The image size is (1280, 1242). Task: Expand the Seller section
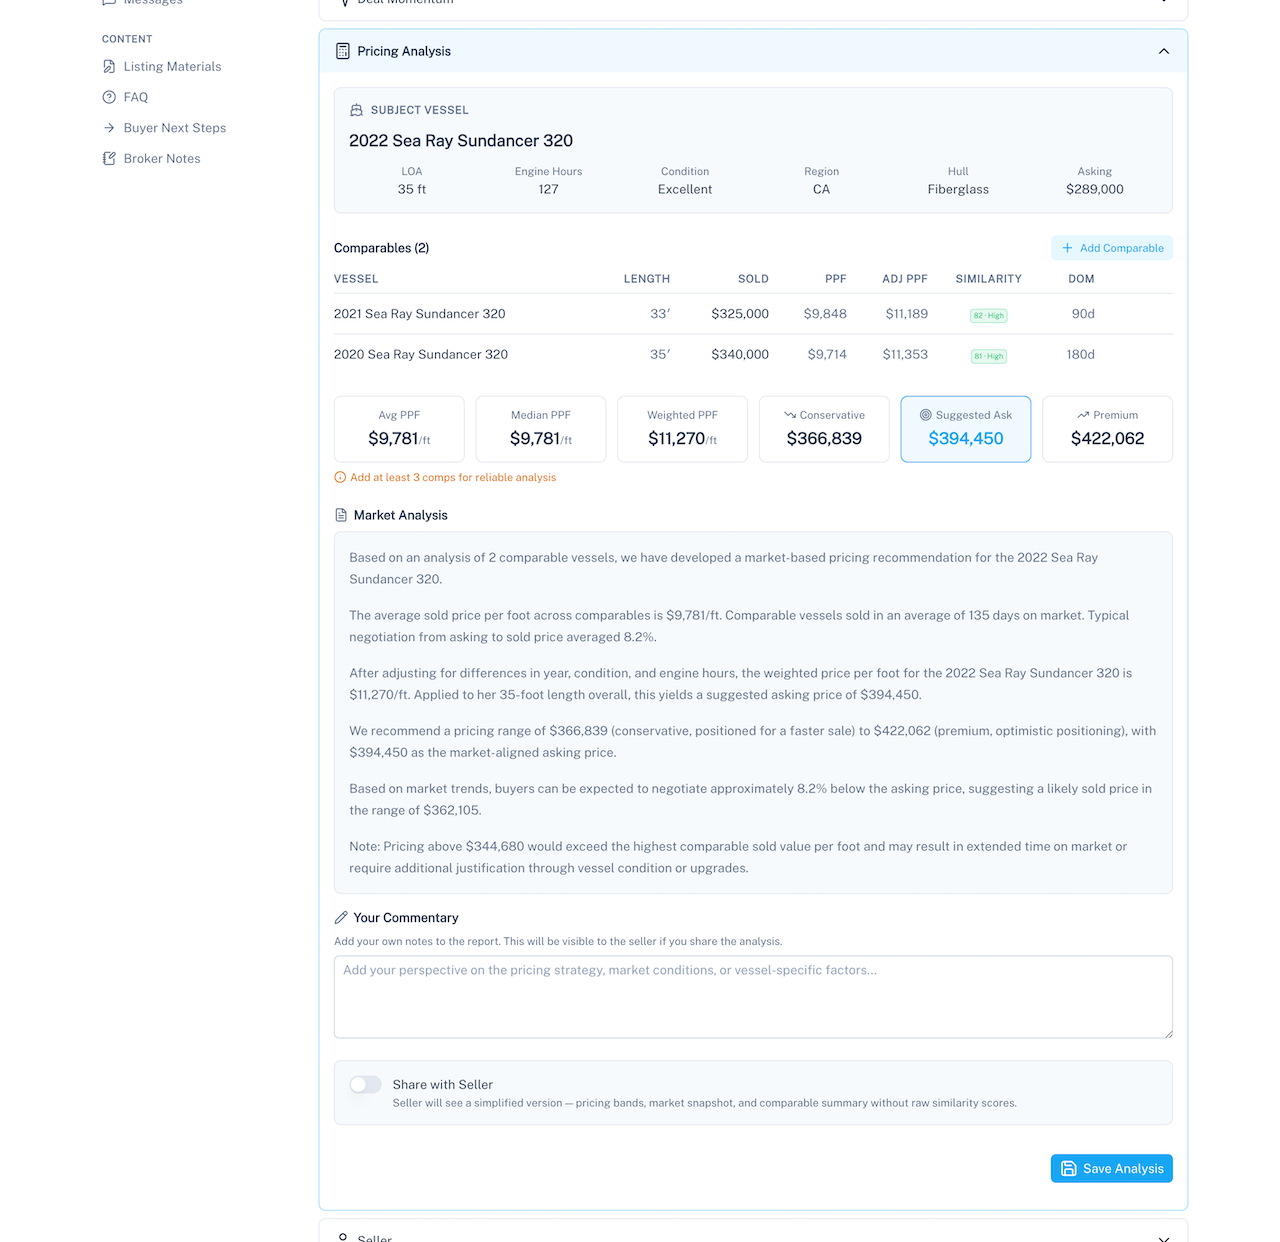1163,1237
